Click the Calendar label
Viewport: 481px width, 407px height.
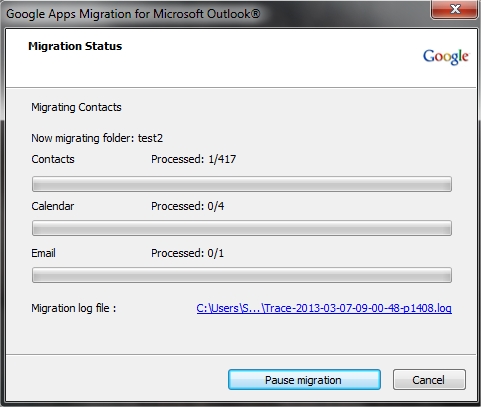pyautogui.click(x=53, y=206)
